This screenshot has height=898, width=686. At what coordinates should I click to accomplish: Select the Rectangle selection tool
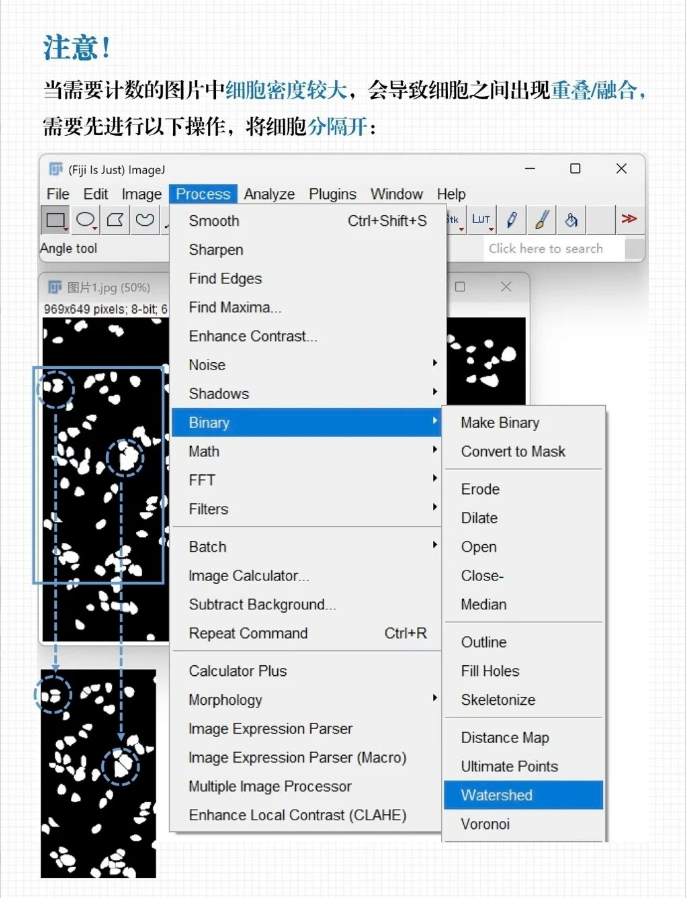[x=56, y=220]
